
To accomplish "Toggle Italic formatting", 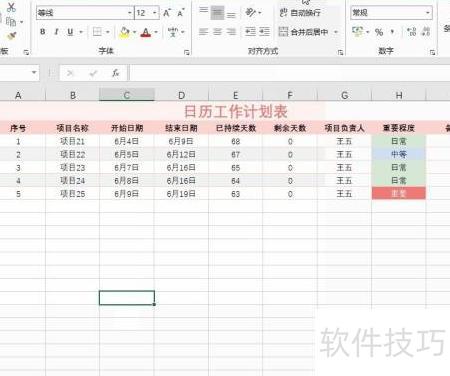I will click(56, 32).
